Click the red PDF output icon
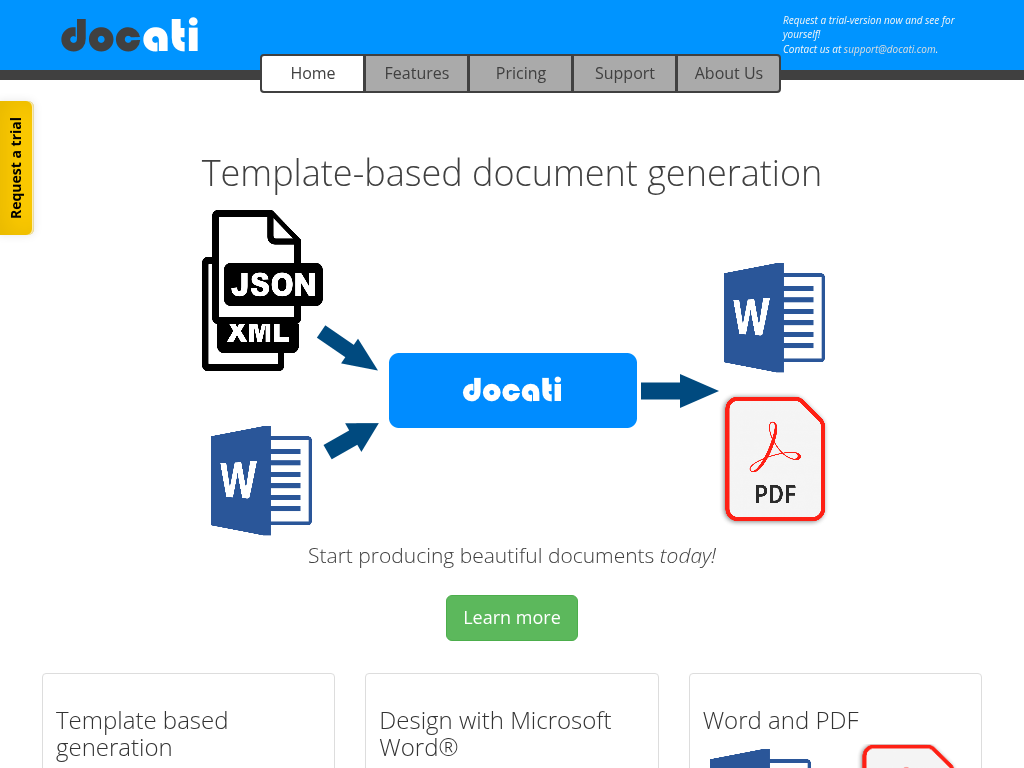This screenshot has height=768, width=1024. click(x=774, y=459)
